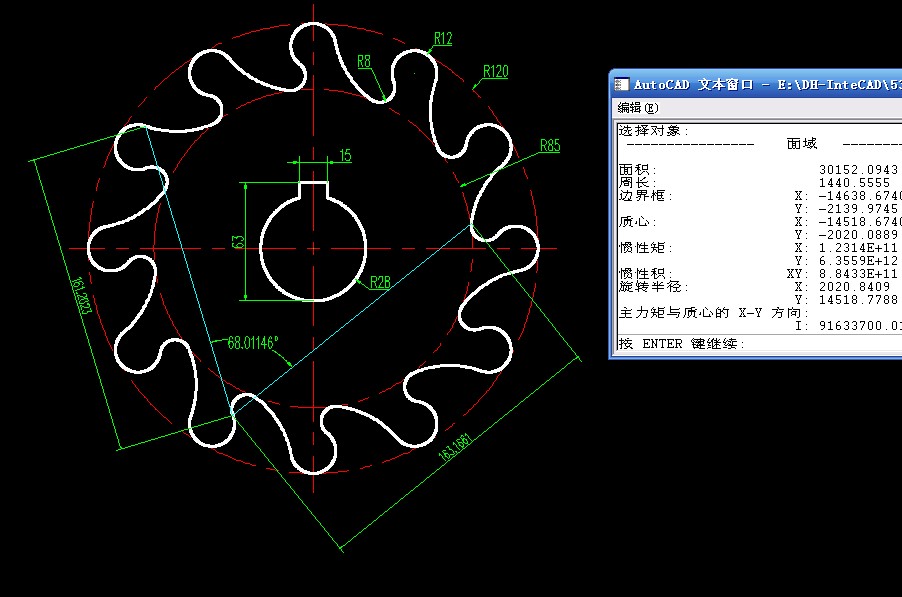This screenshot has height=597, width=902.
Task: Click the 面积 value 30152.0943
Action: click(x=858, y=170)
